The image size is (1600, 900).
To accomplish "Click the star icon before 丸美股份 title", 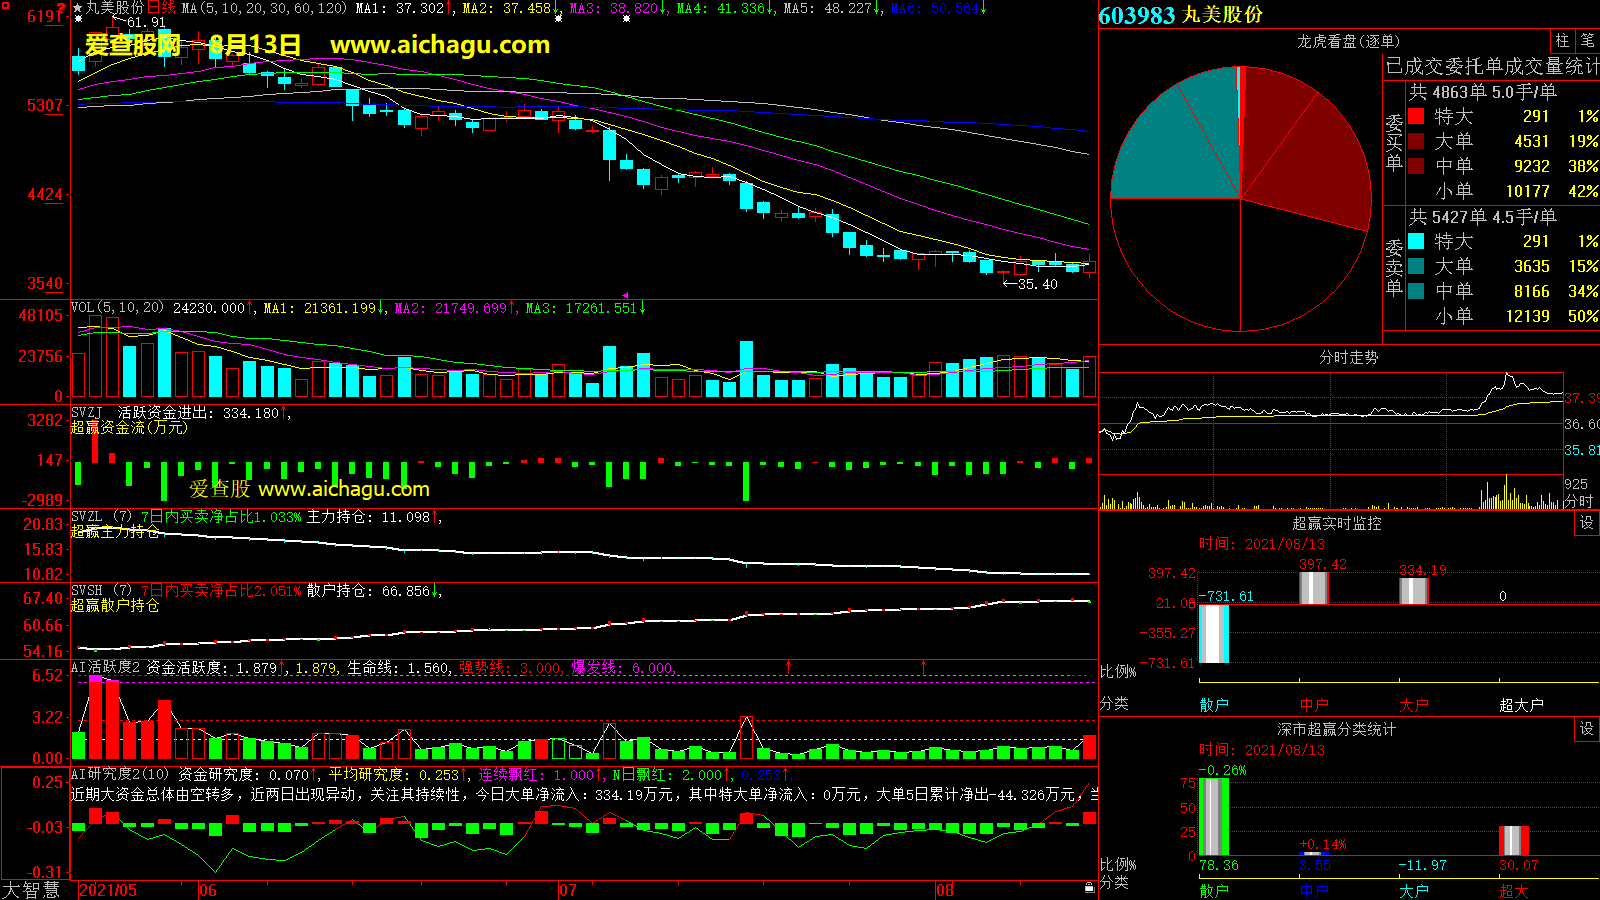I will 78,8.
